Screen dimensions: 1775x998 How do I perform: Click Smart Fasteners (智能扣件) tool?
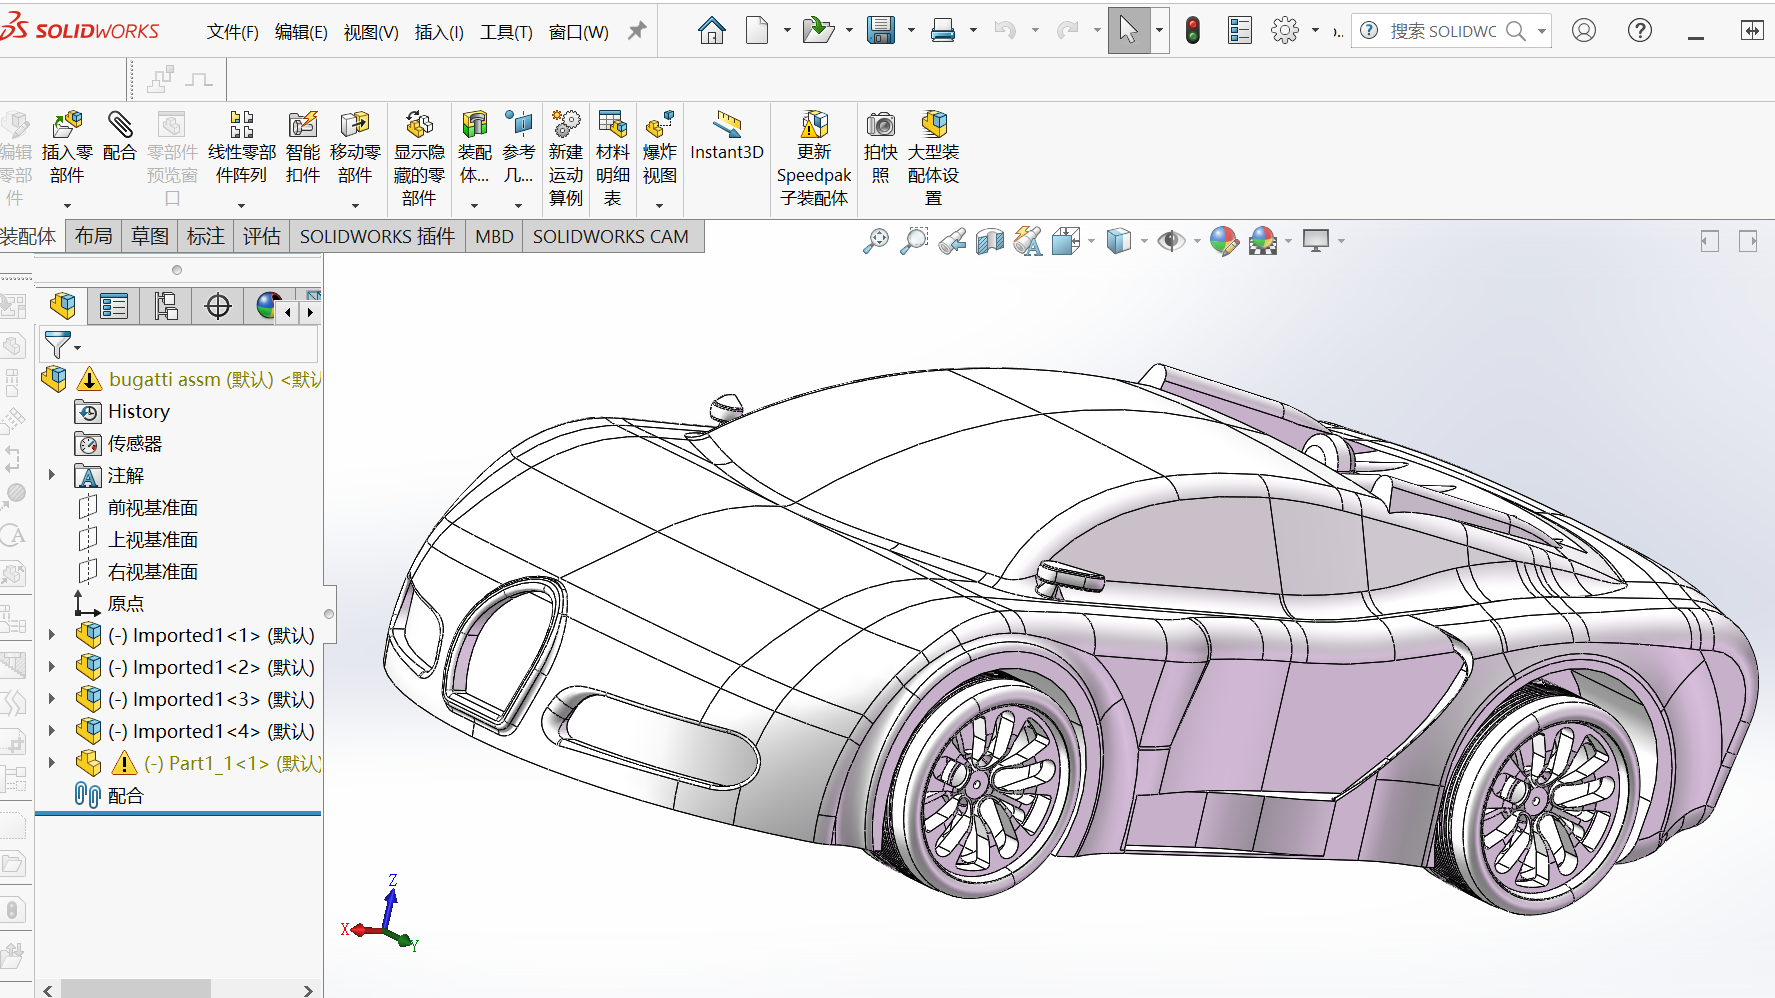303,148
